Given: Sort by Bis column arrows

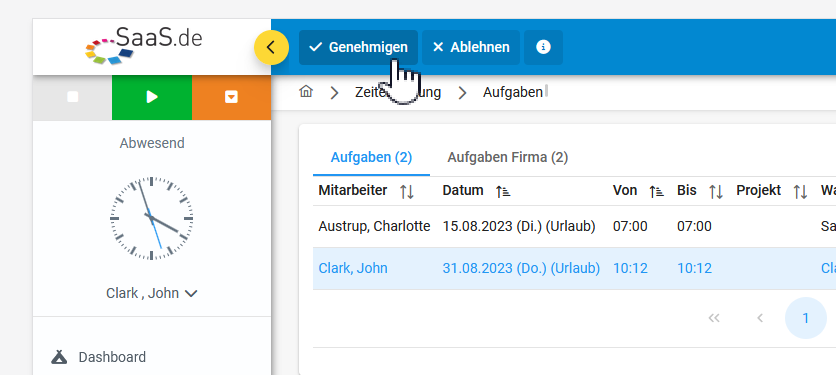Looking at the screenshot, I should pyautogui.click(x=716, y=192).
